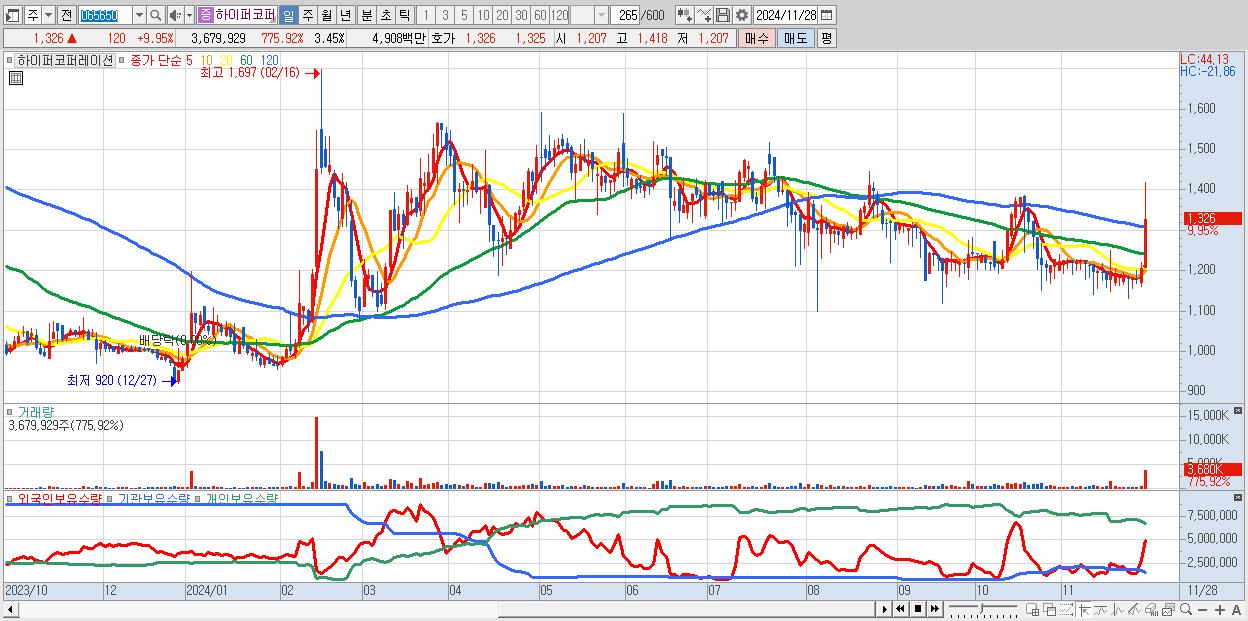This screenshot has width=1248, height=621.
Task: Click the zigzag line icon at bottom toolbar
Action: (1118, 609)
